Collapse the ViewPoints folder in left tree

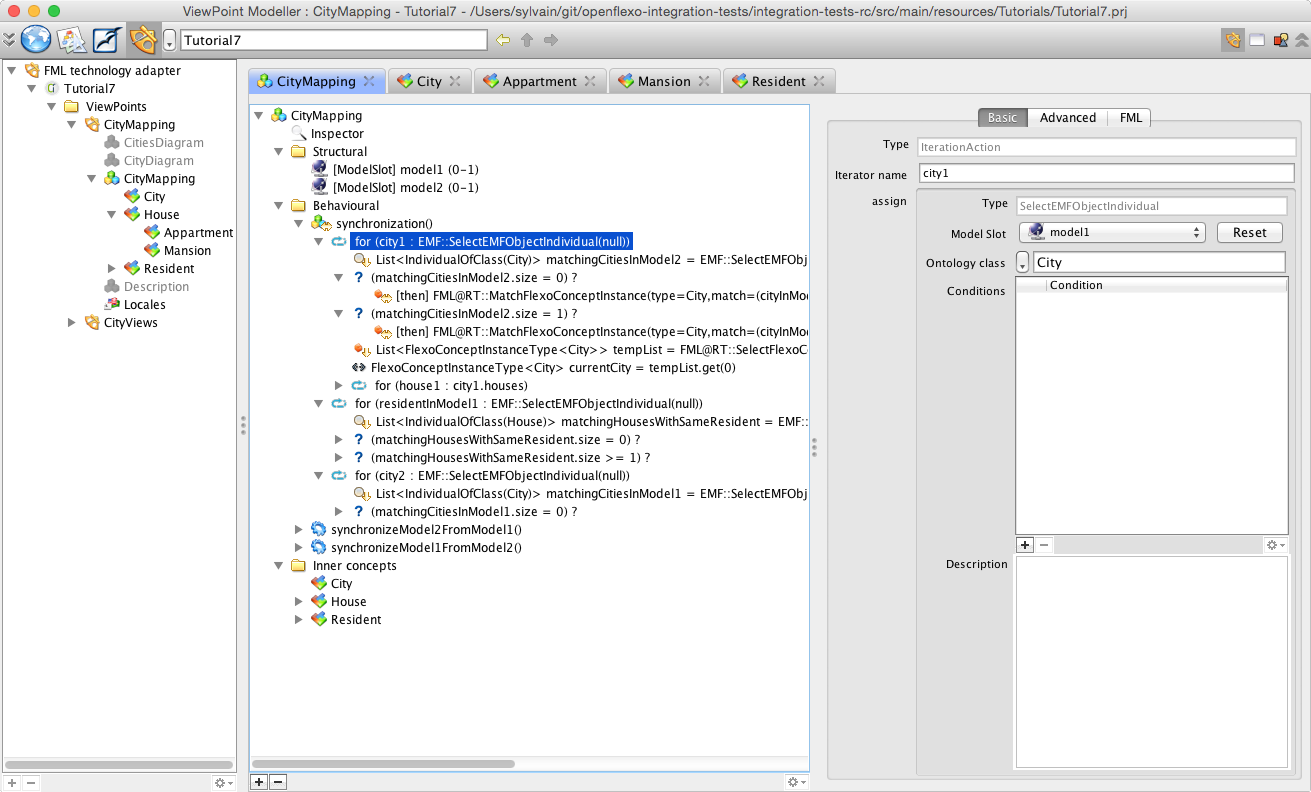pyautogui.click(x=51, y=107)
